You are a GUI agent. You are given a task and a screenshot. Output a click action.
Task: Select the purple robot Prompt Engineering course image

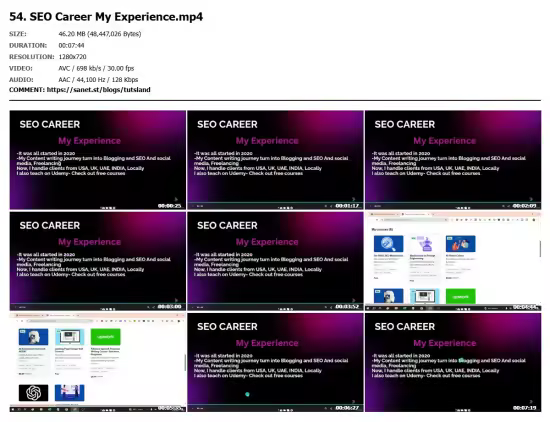pos(424,244)
